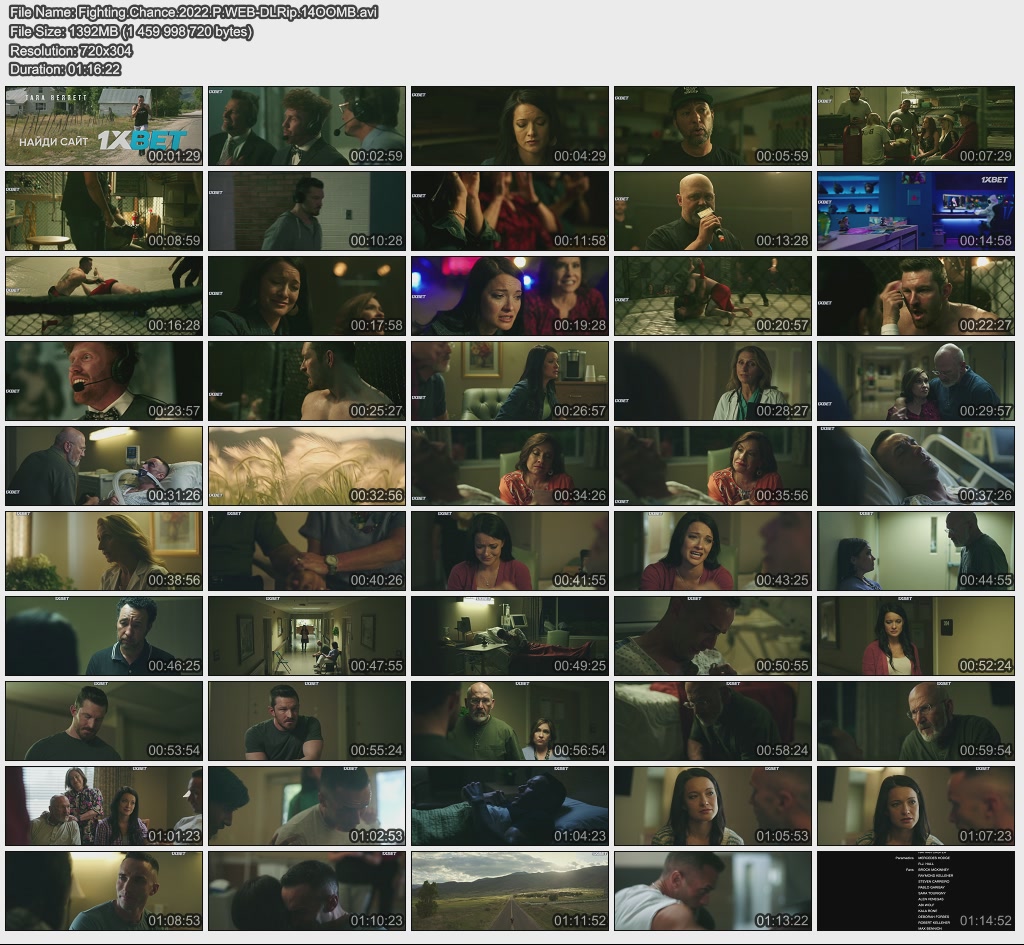Click the Resolution 720x304 text
The width and height of the screenshot is (1024, 945).
point(71,50)
